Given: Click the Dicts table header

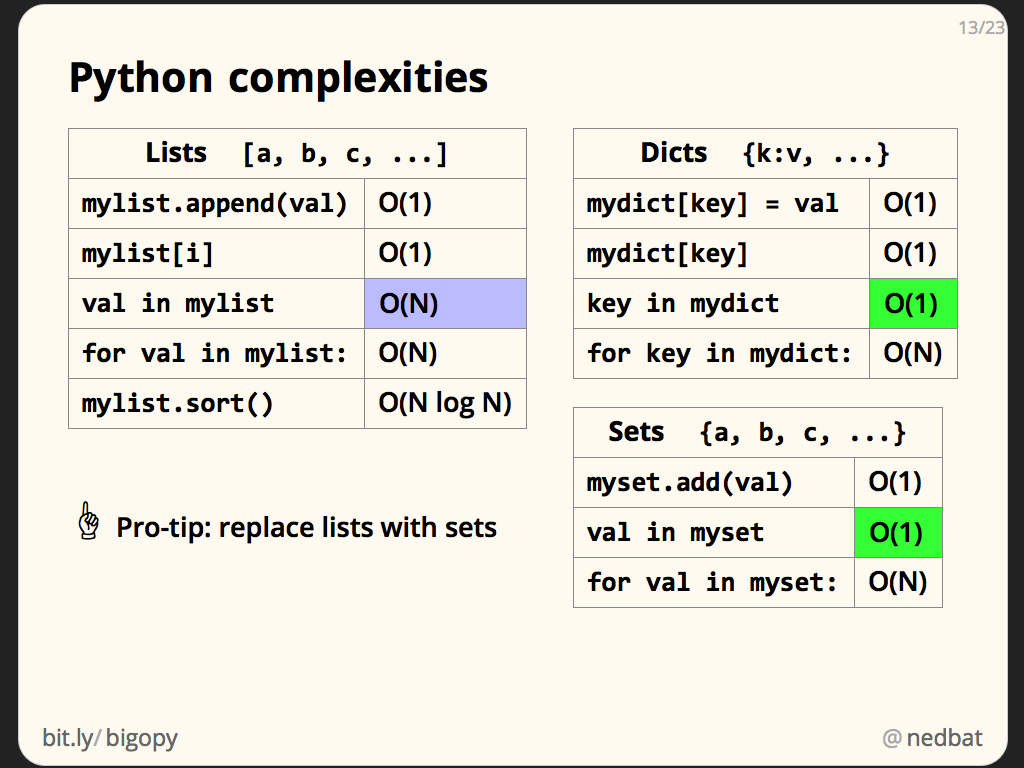Looking at the screenshot, I should point(765,154).
